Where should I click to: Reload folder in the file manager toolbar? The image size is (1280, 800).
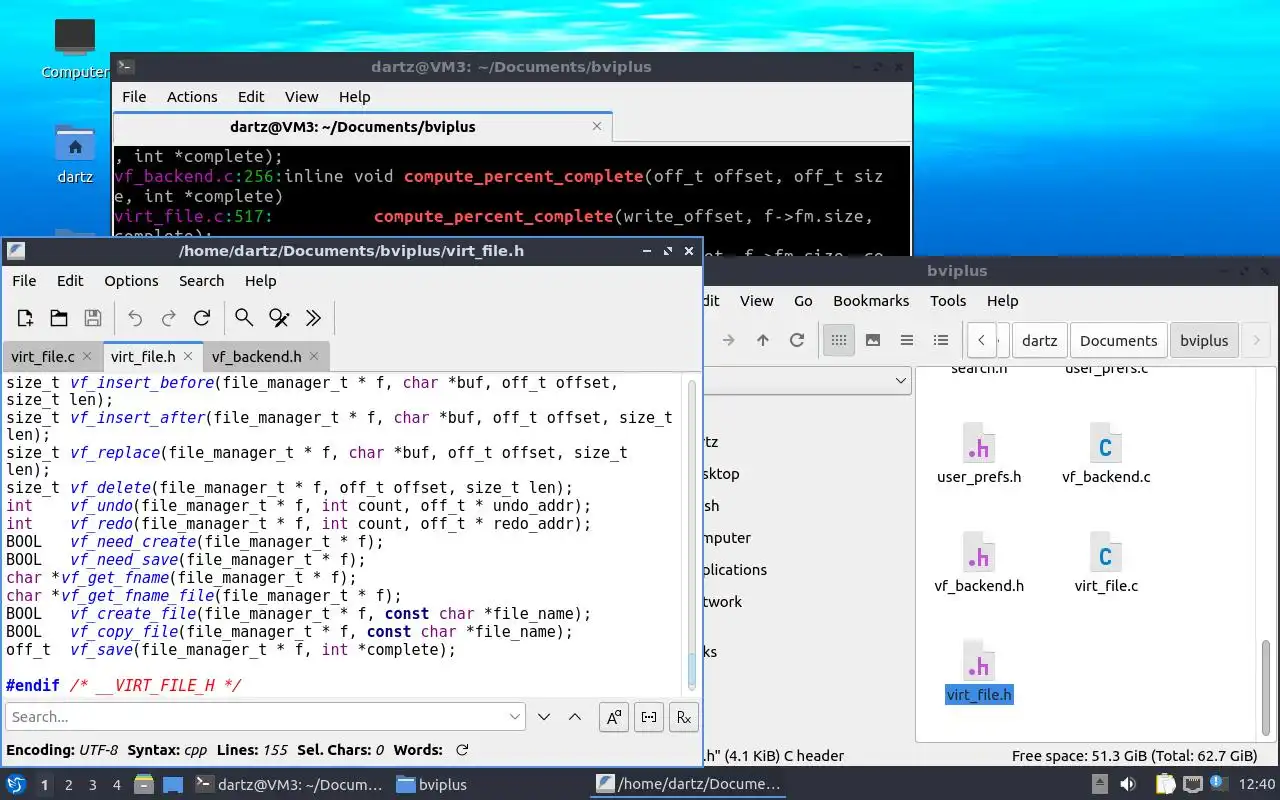(797, 340)
